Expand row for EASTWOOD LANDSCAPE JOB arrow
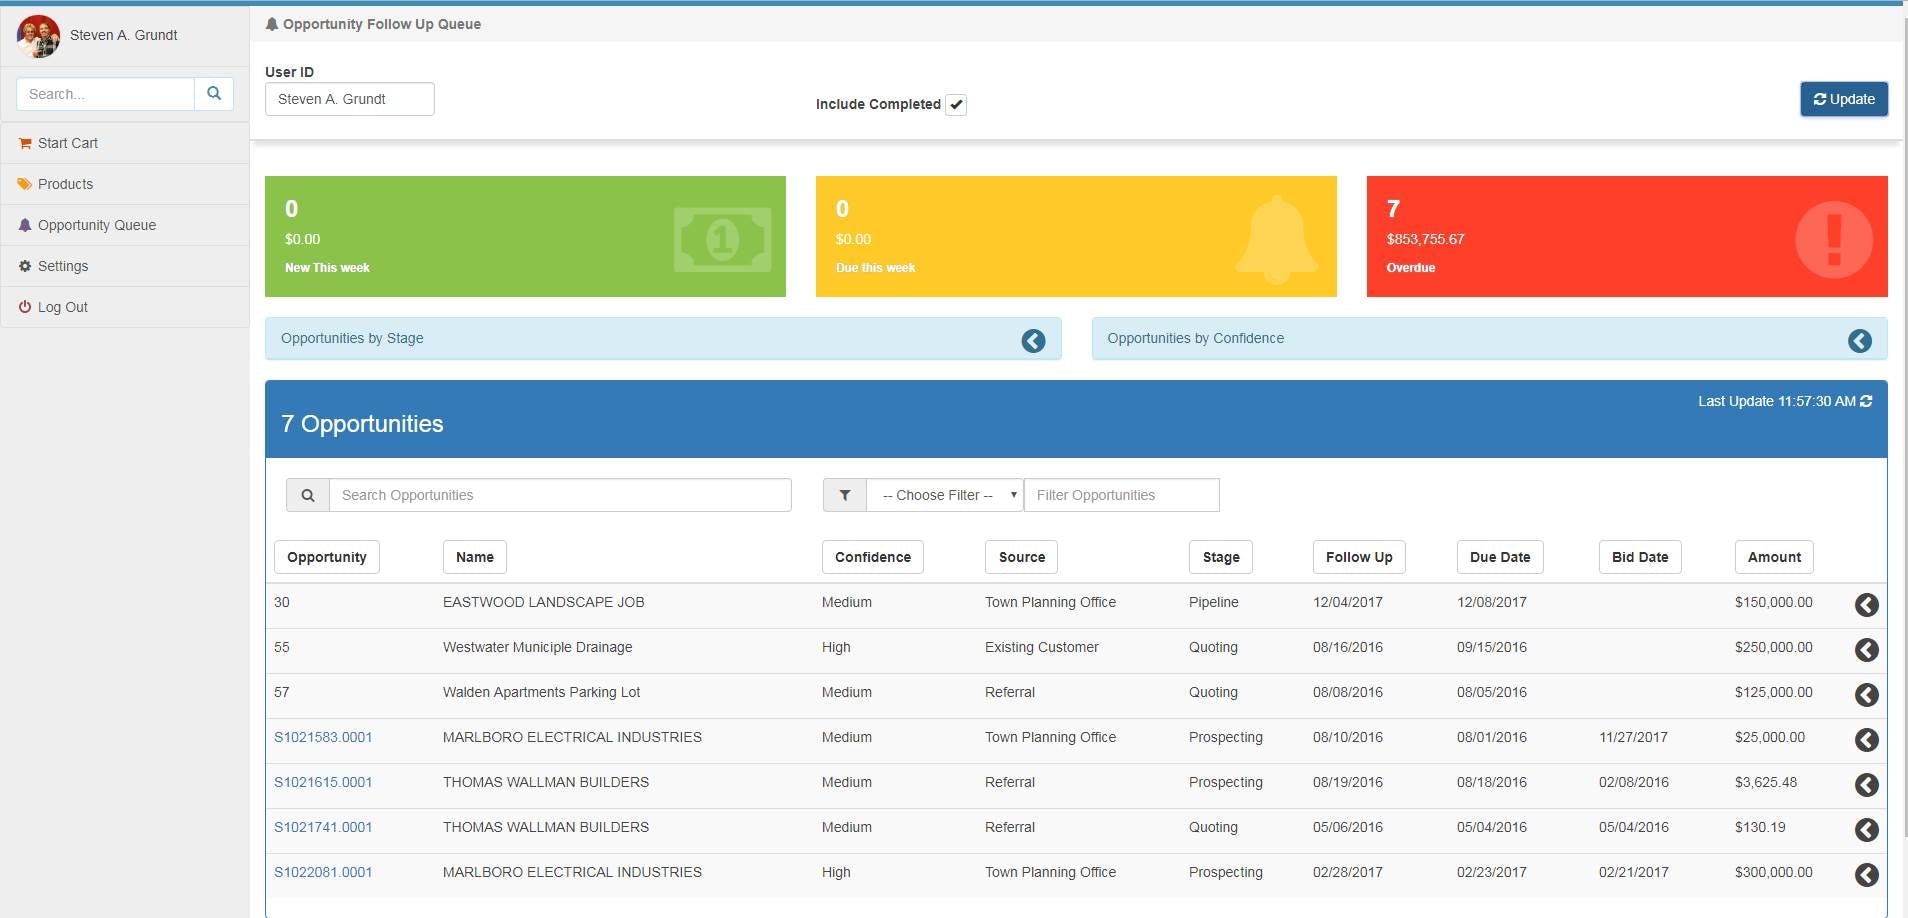 [x=1866, y=605]
